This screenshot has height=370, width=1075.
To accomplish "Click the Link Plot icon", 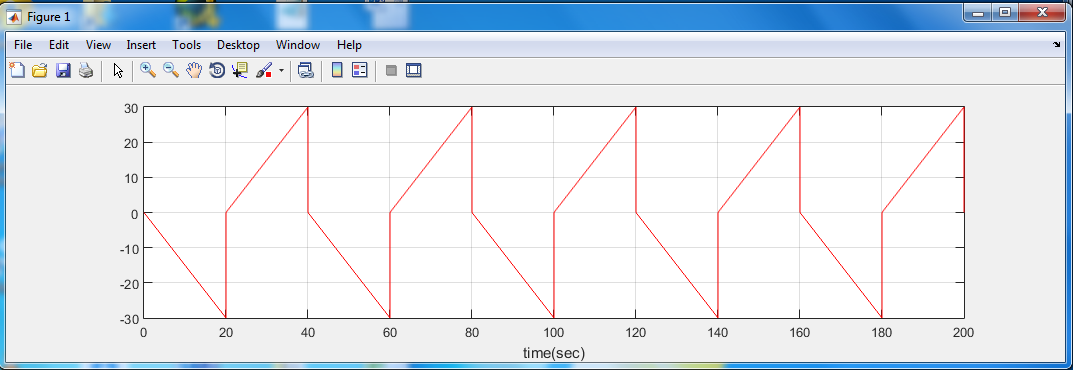I will 306,70.
